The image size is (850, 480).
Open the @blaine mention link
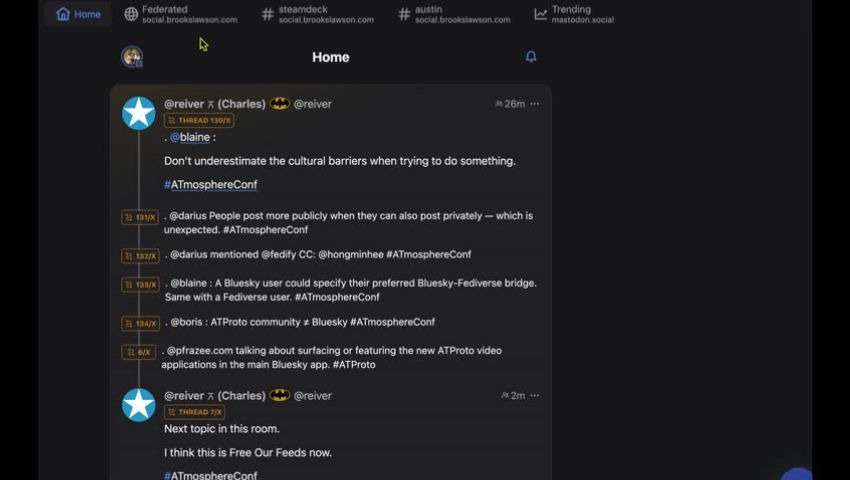[x=190, y=137]
